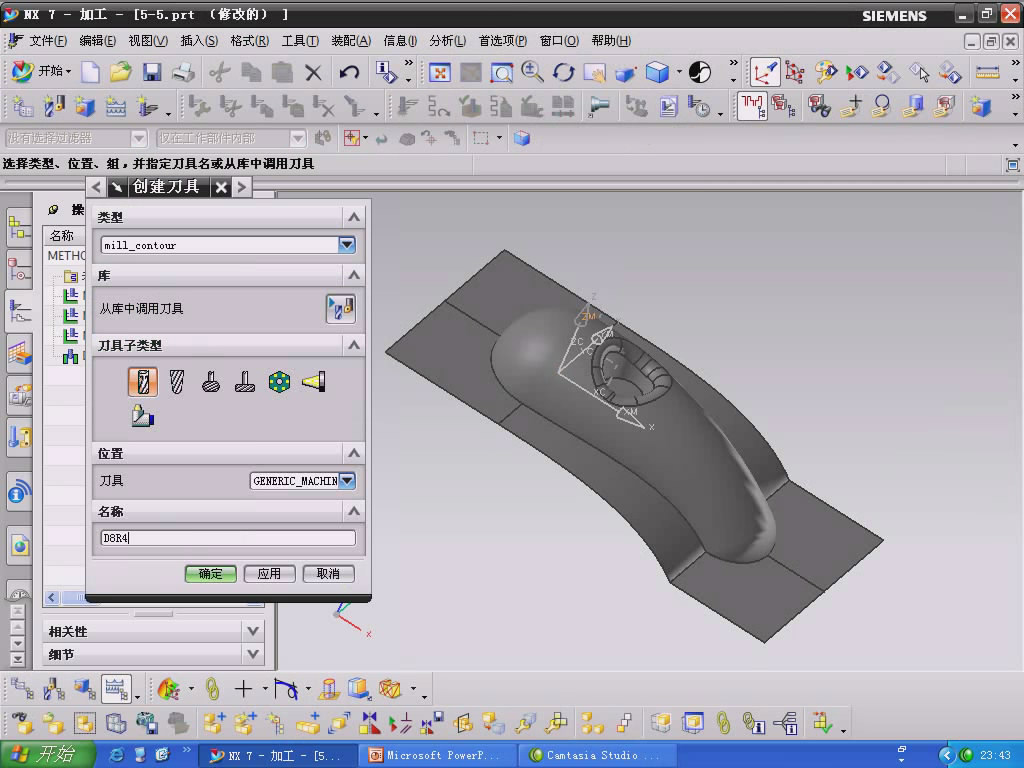Select the ball mill tool subtype icon
1024x768 pixels.
coord(177,381)
